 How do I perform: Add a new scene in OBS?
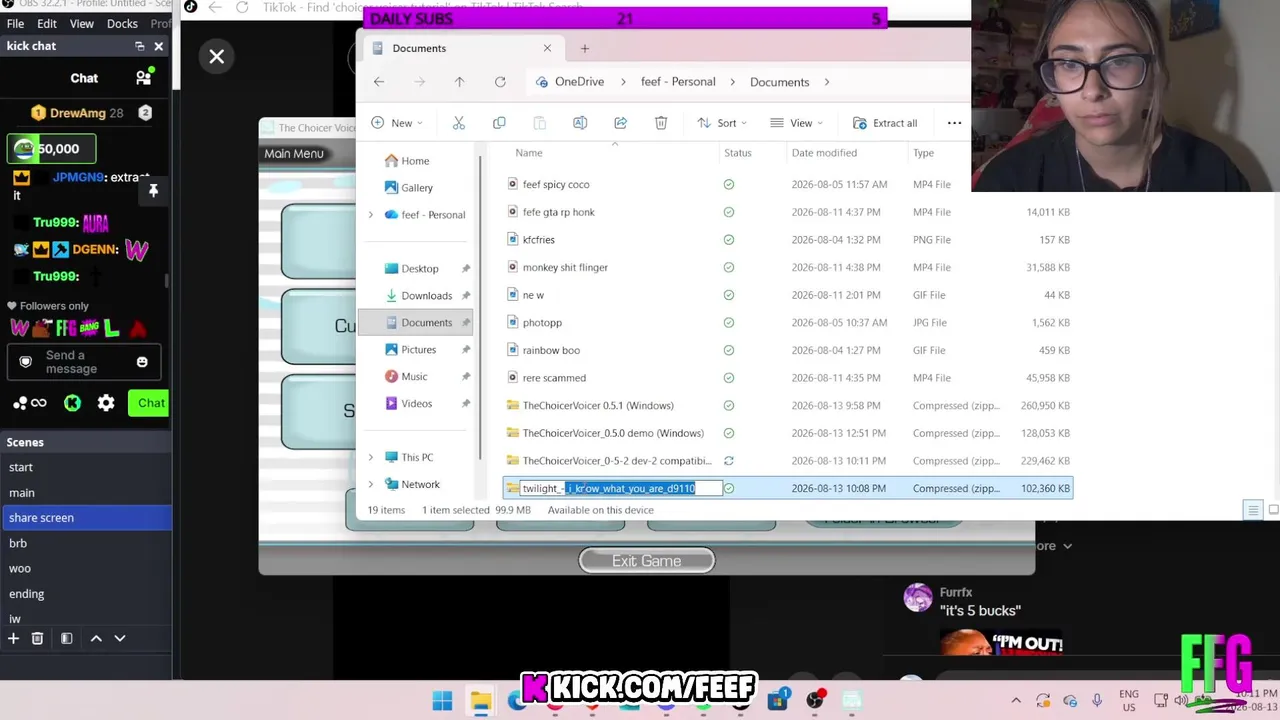tap(13, 638)
